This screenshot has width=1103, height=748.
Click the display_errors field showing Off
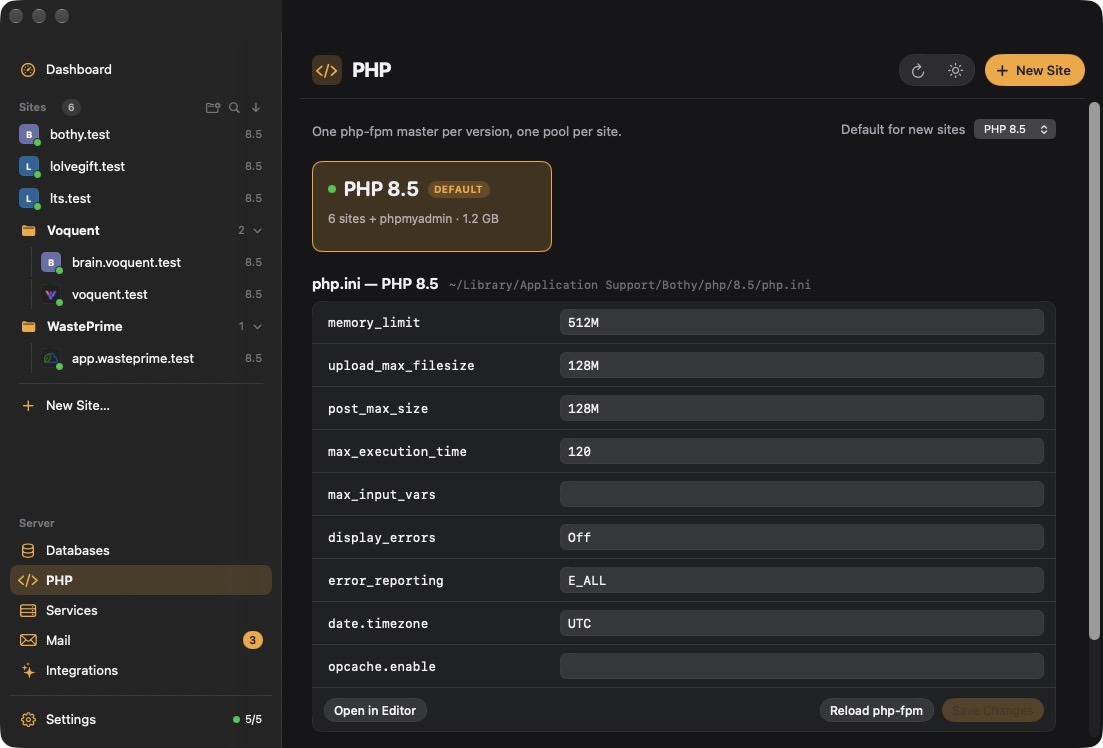[x=802, y=537]
